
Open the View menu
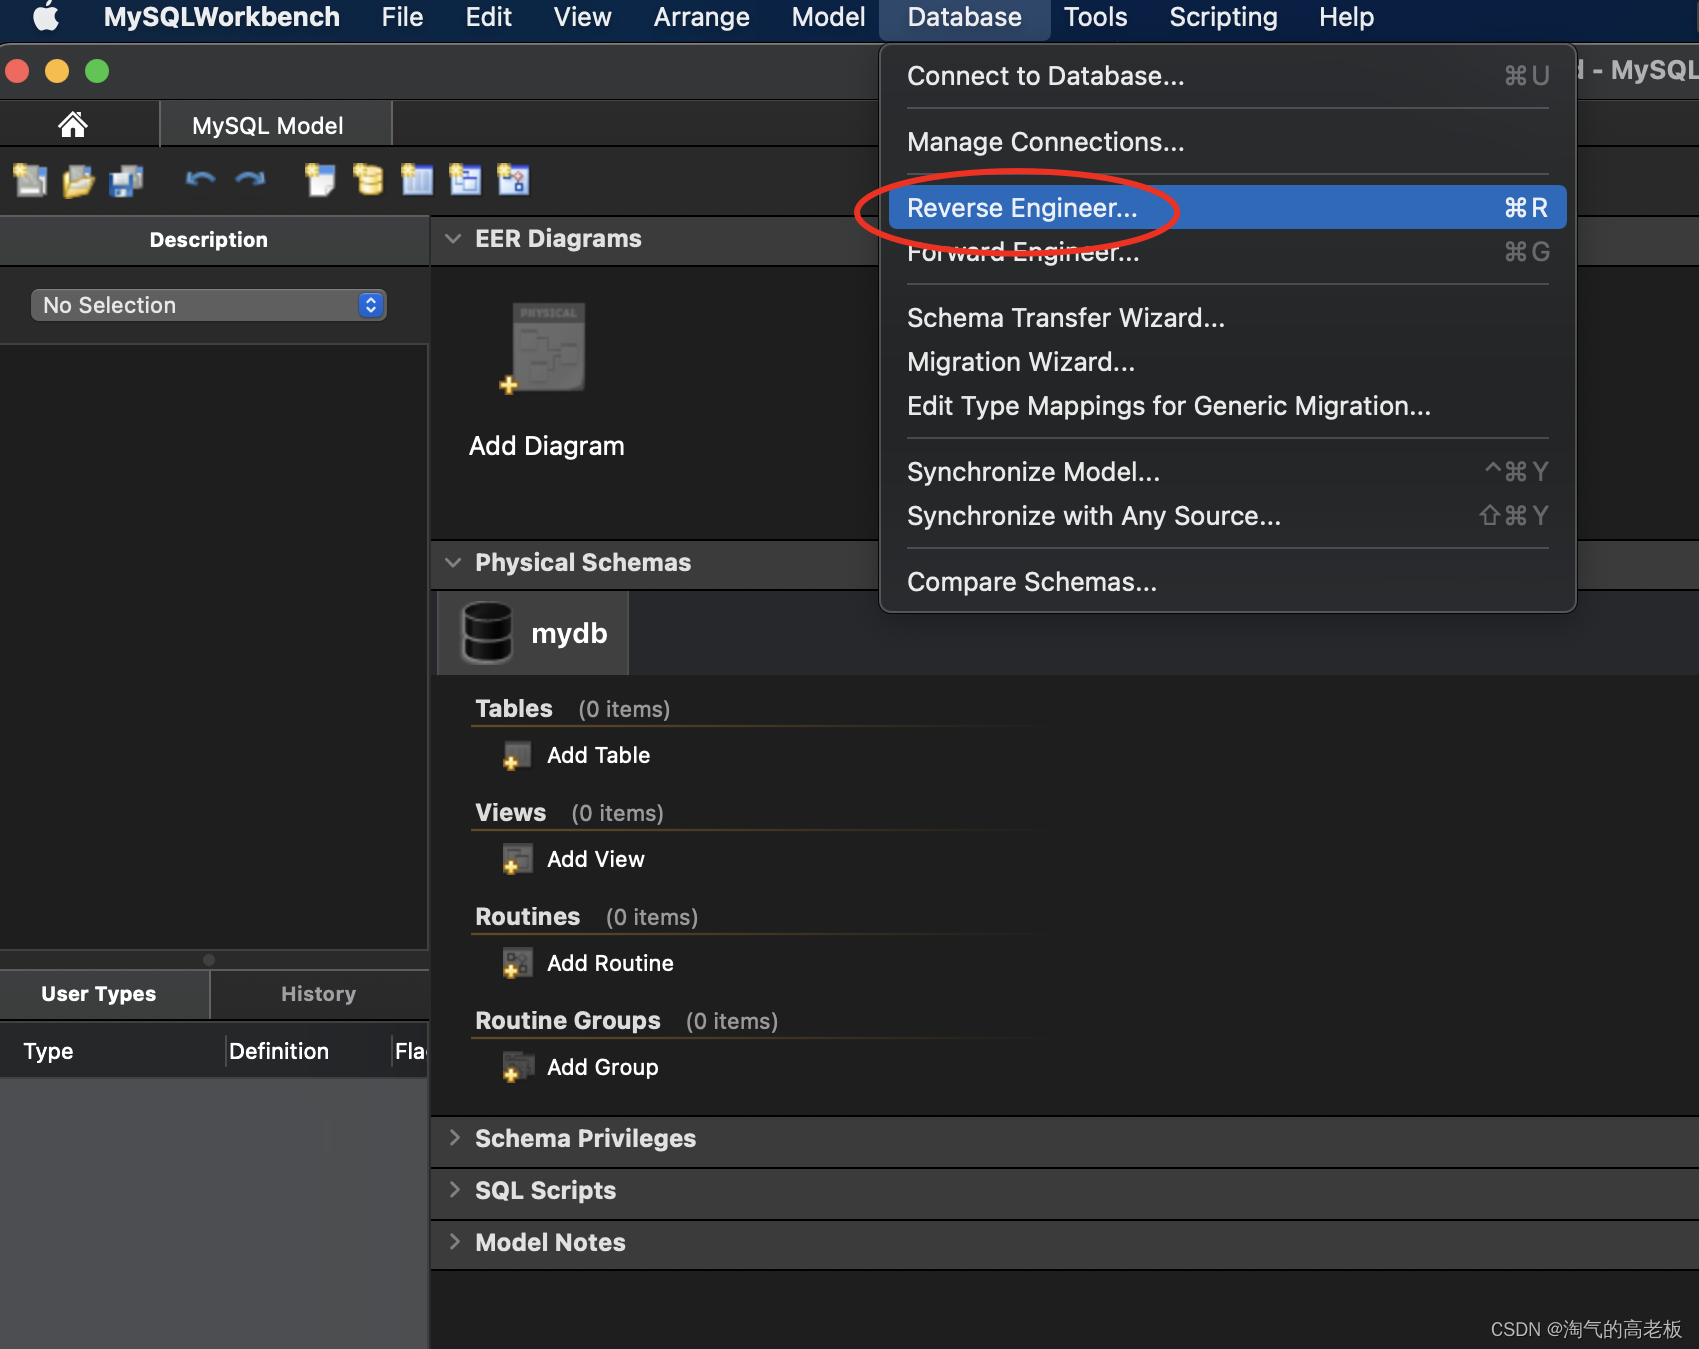point(582,17)
